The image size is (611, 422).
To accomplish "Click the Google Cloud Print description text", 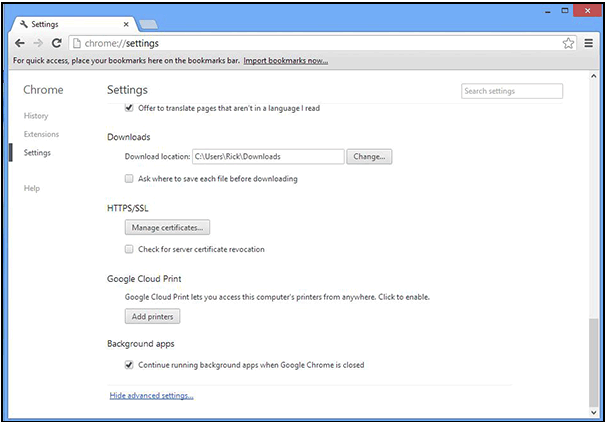I will (277, 297).
